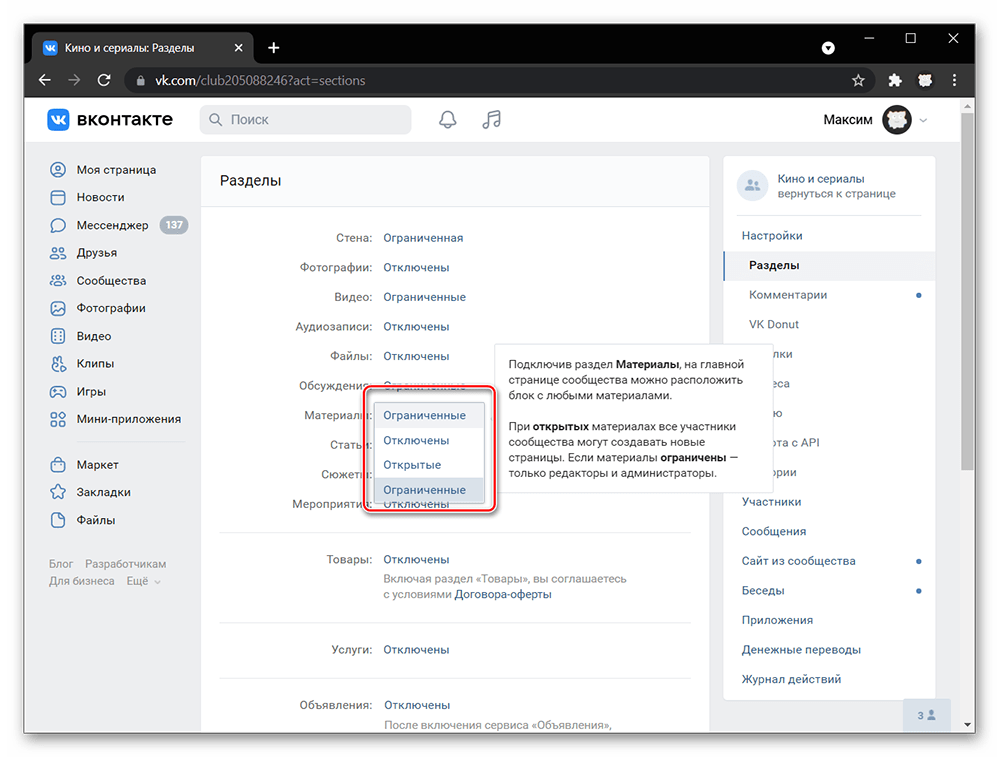Select Открытые in the open Материалы list
The image size is (999, 757).
click(x=429, y=465)
